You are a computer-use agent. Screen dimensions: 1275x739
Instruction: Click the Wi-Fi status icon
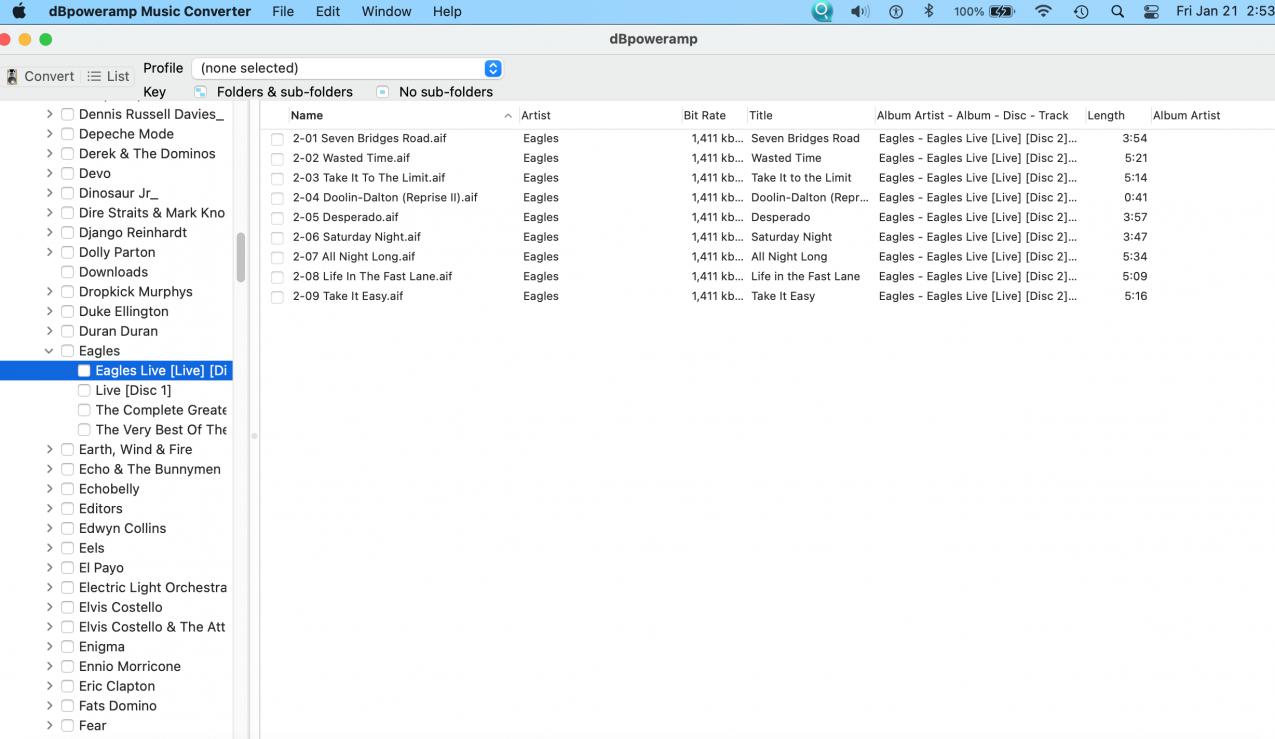pos(1043,12)
